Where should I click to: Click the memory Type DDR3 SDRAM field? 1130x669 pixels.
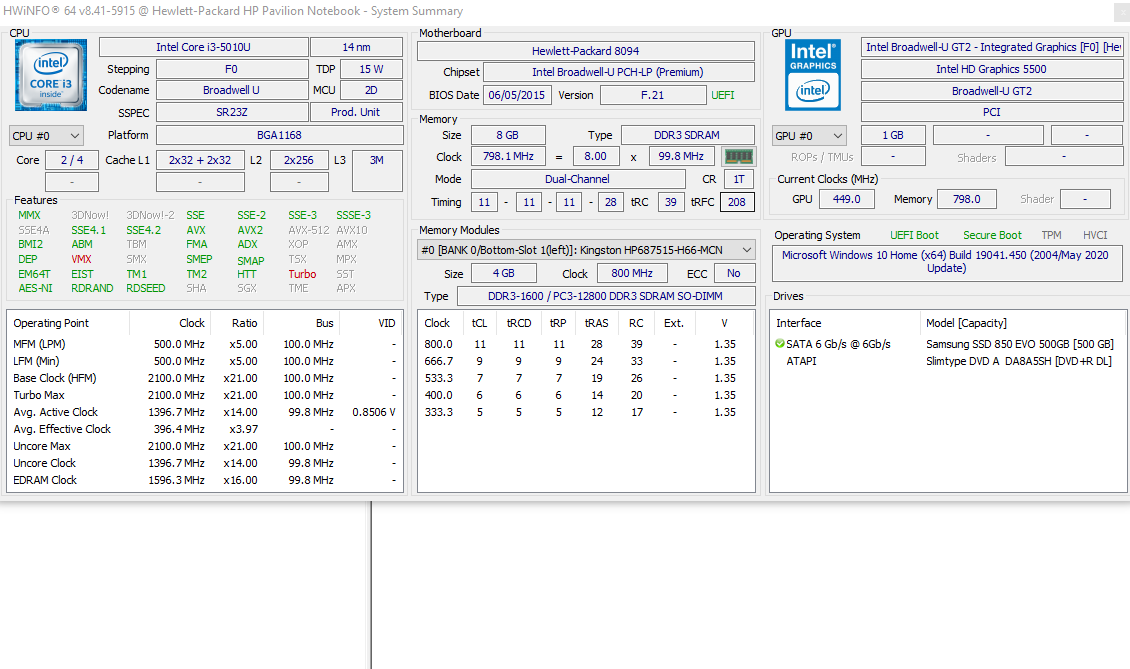pos(688,136)
